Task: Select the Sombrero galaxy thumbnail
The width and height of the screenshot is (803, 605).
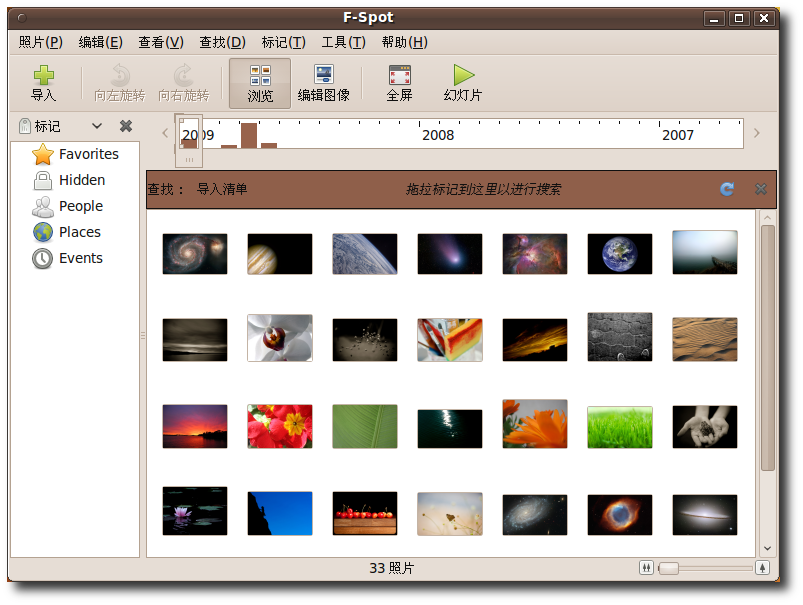Action: coord(705,515)
